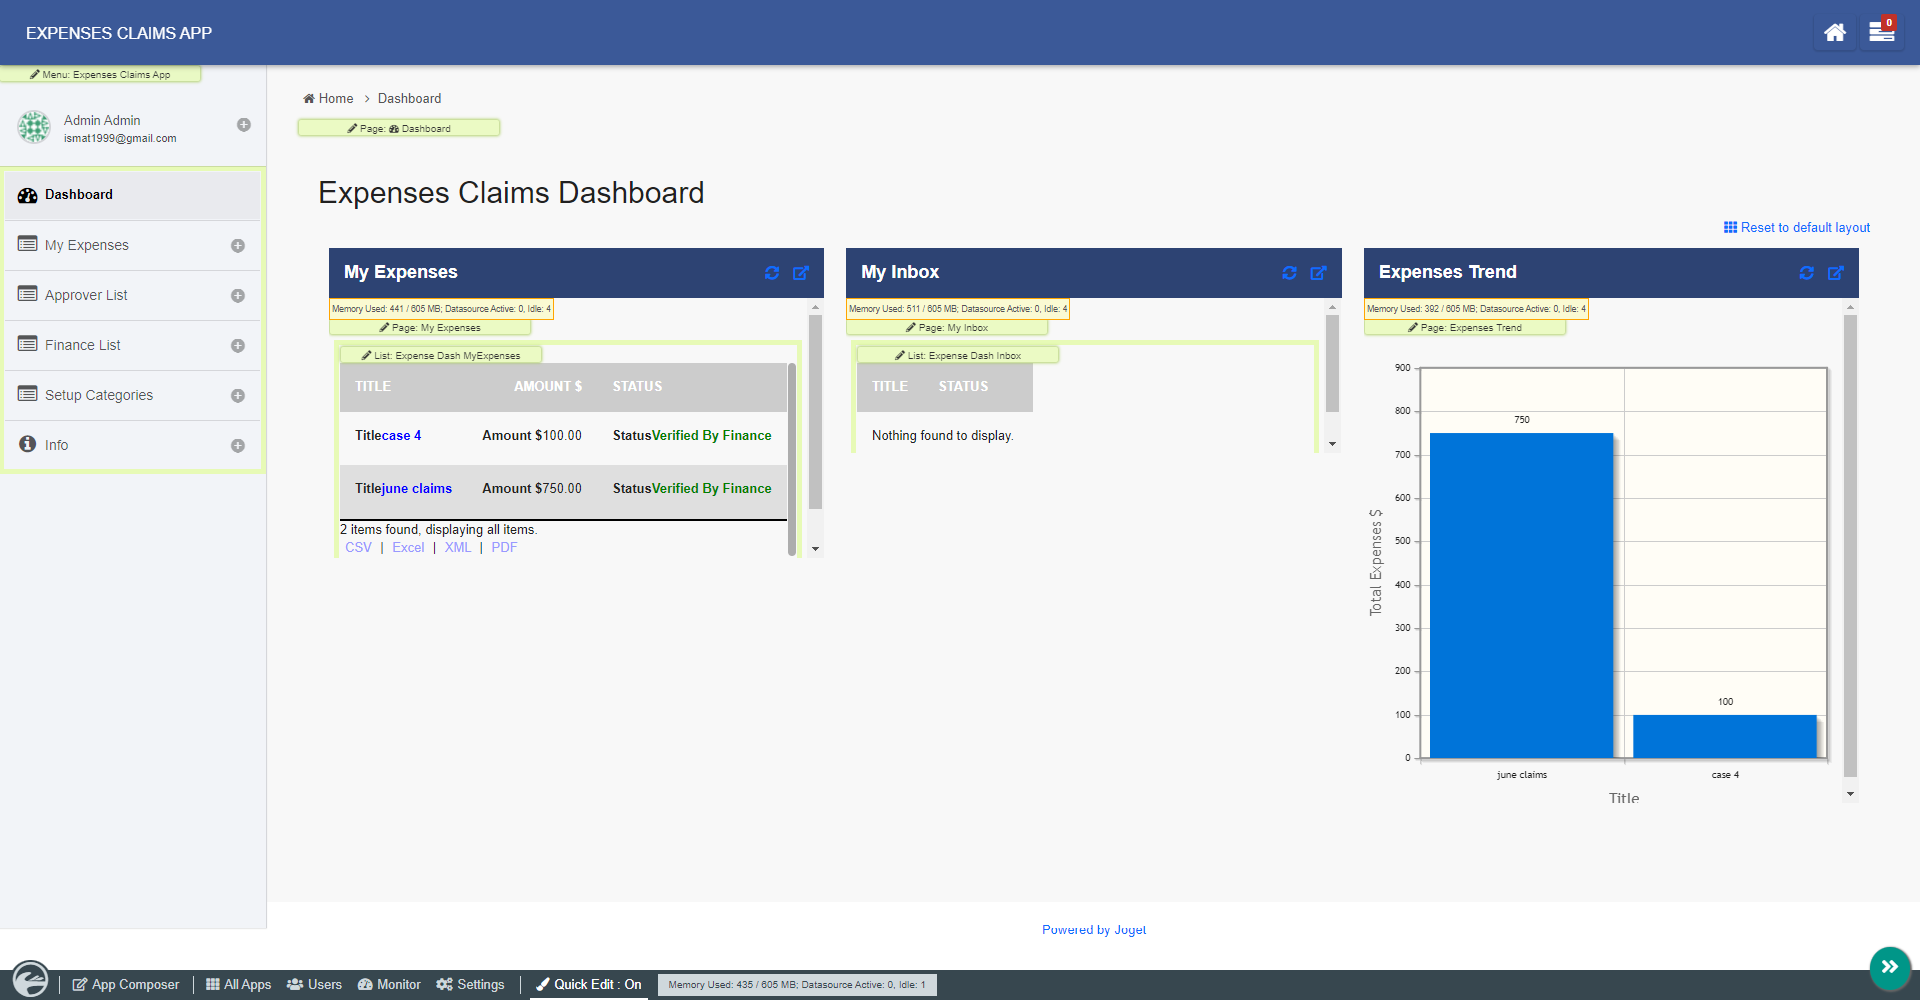Sort My Expenses list by Title column
This screenshot has height=1000, width=1920.
click(373, 387)
